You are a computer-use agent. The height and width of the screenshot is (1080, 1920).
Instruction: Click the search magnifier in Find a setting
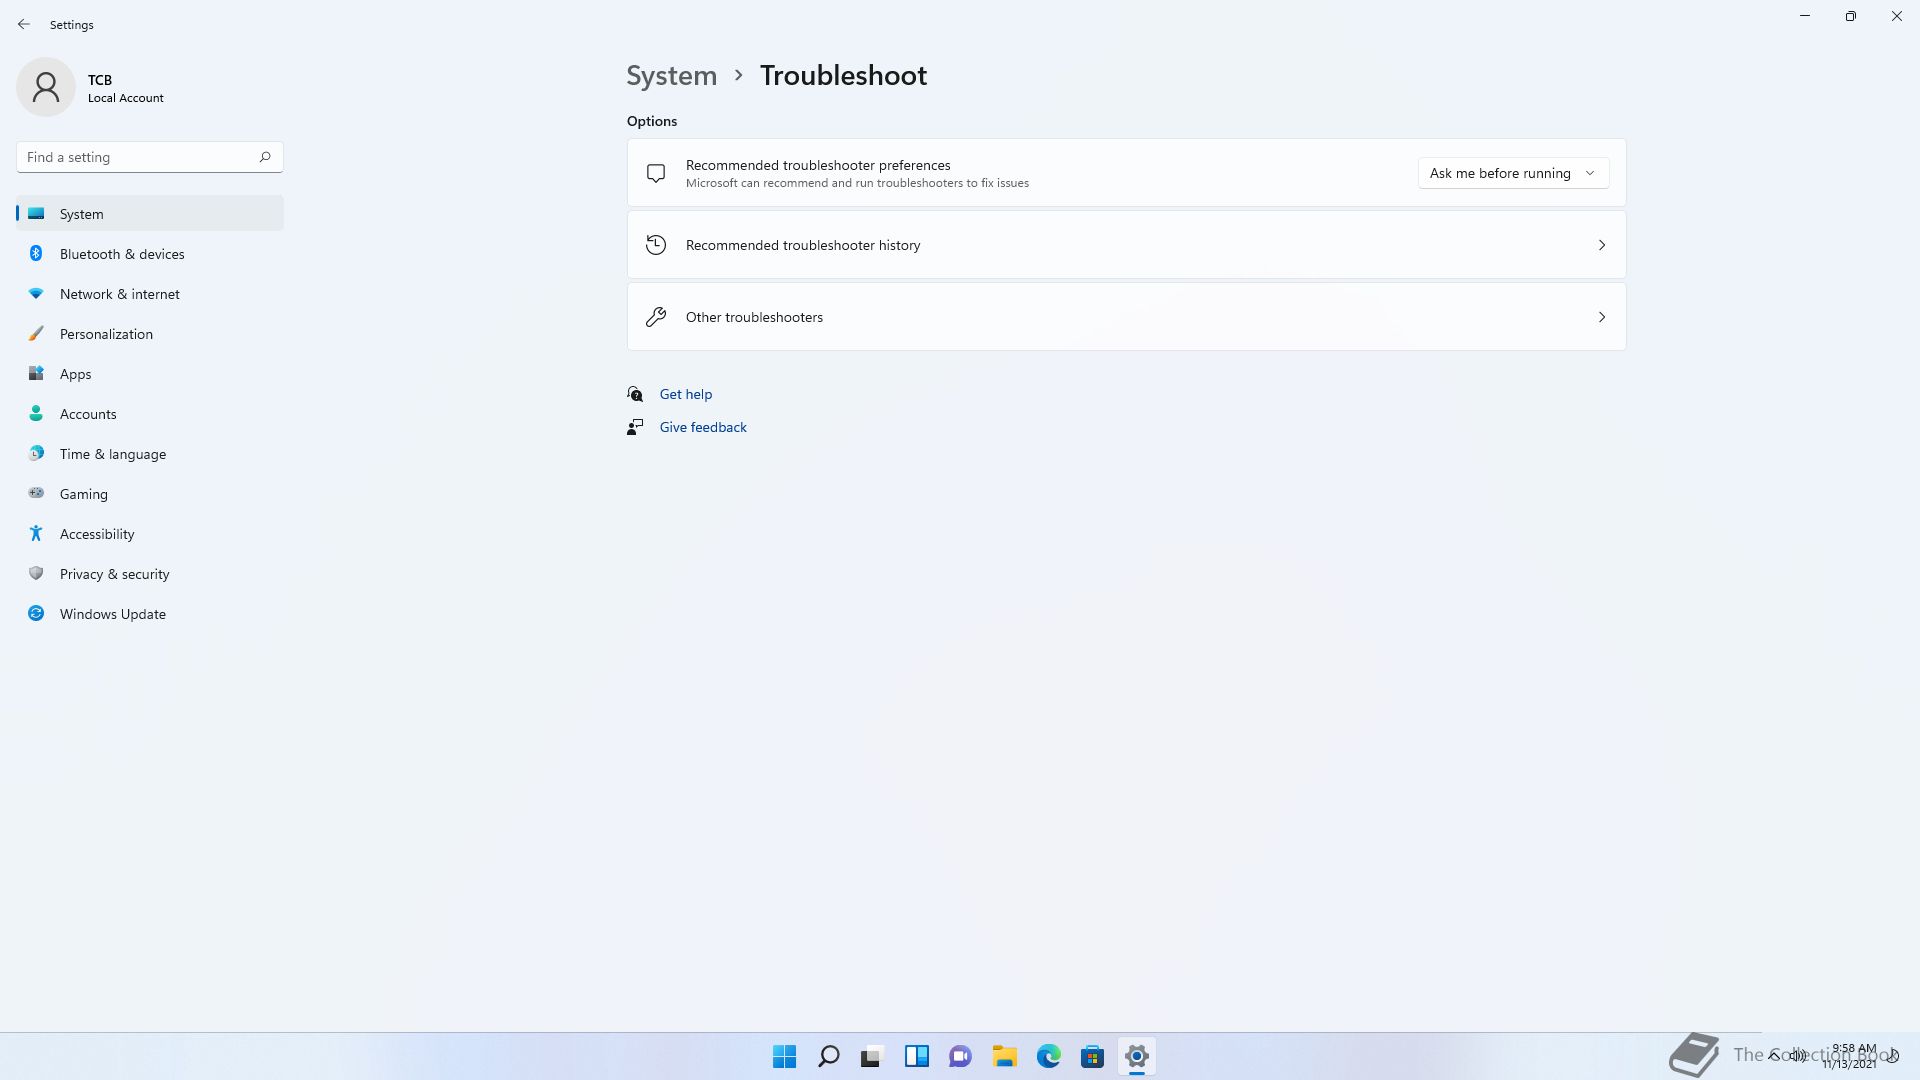point(265,157)
